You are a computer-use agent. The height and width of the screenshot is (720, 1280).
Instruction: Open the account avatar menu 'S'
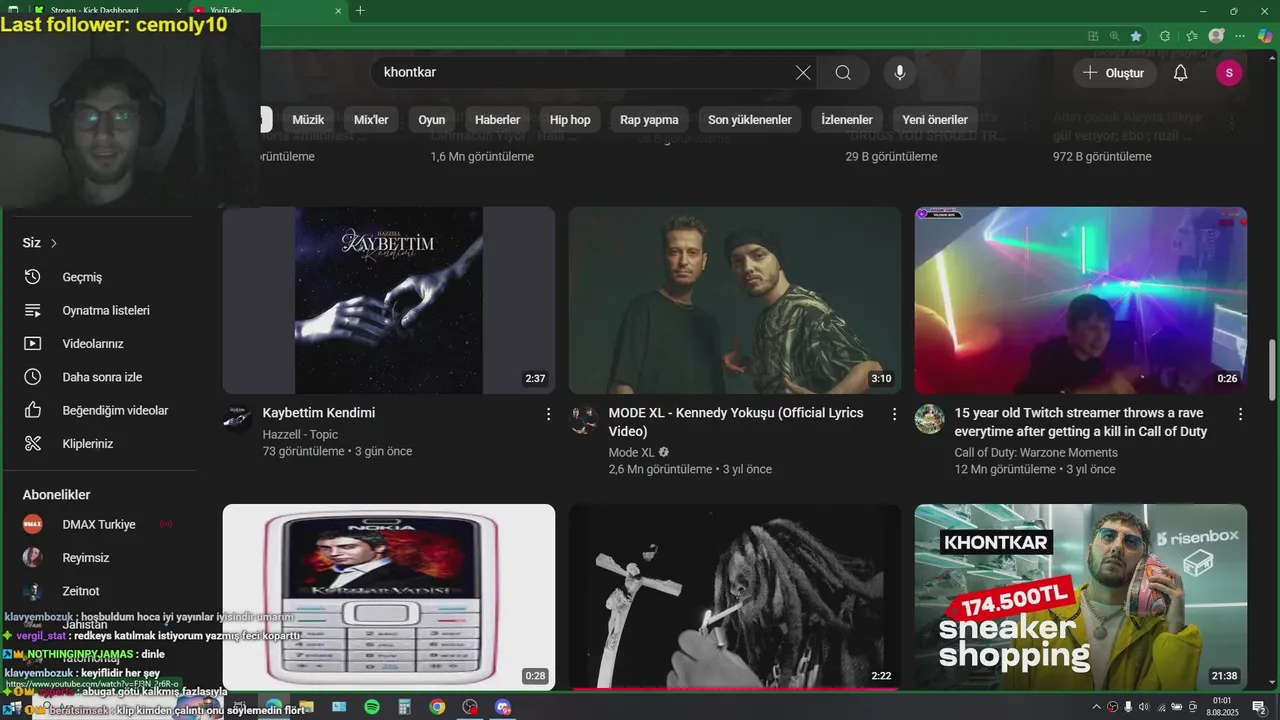[1229, 73]
